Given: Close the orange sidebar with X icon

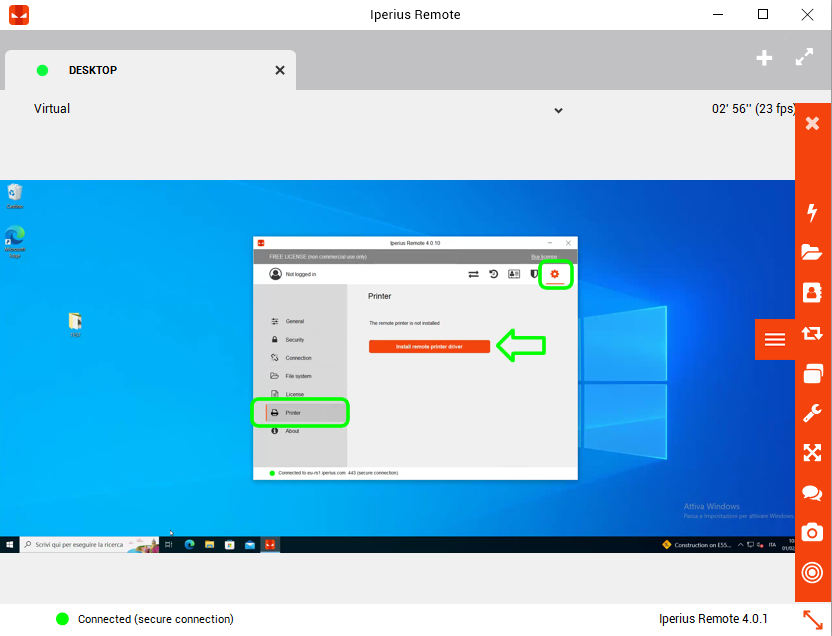Looking at the screenshot, I should coord(812,124).
